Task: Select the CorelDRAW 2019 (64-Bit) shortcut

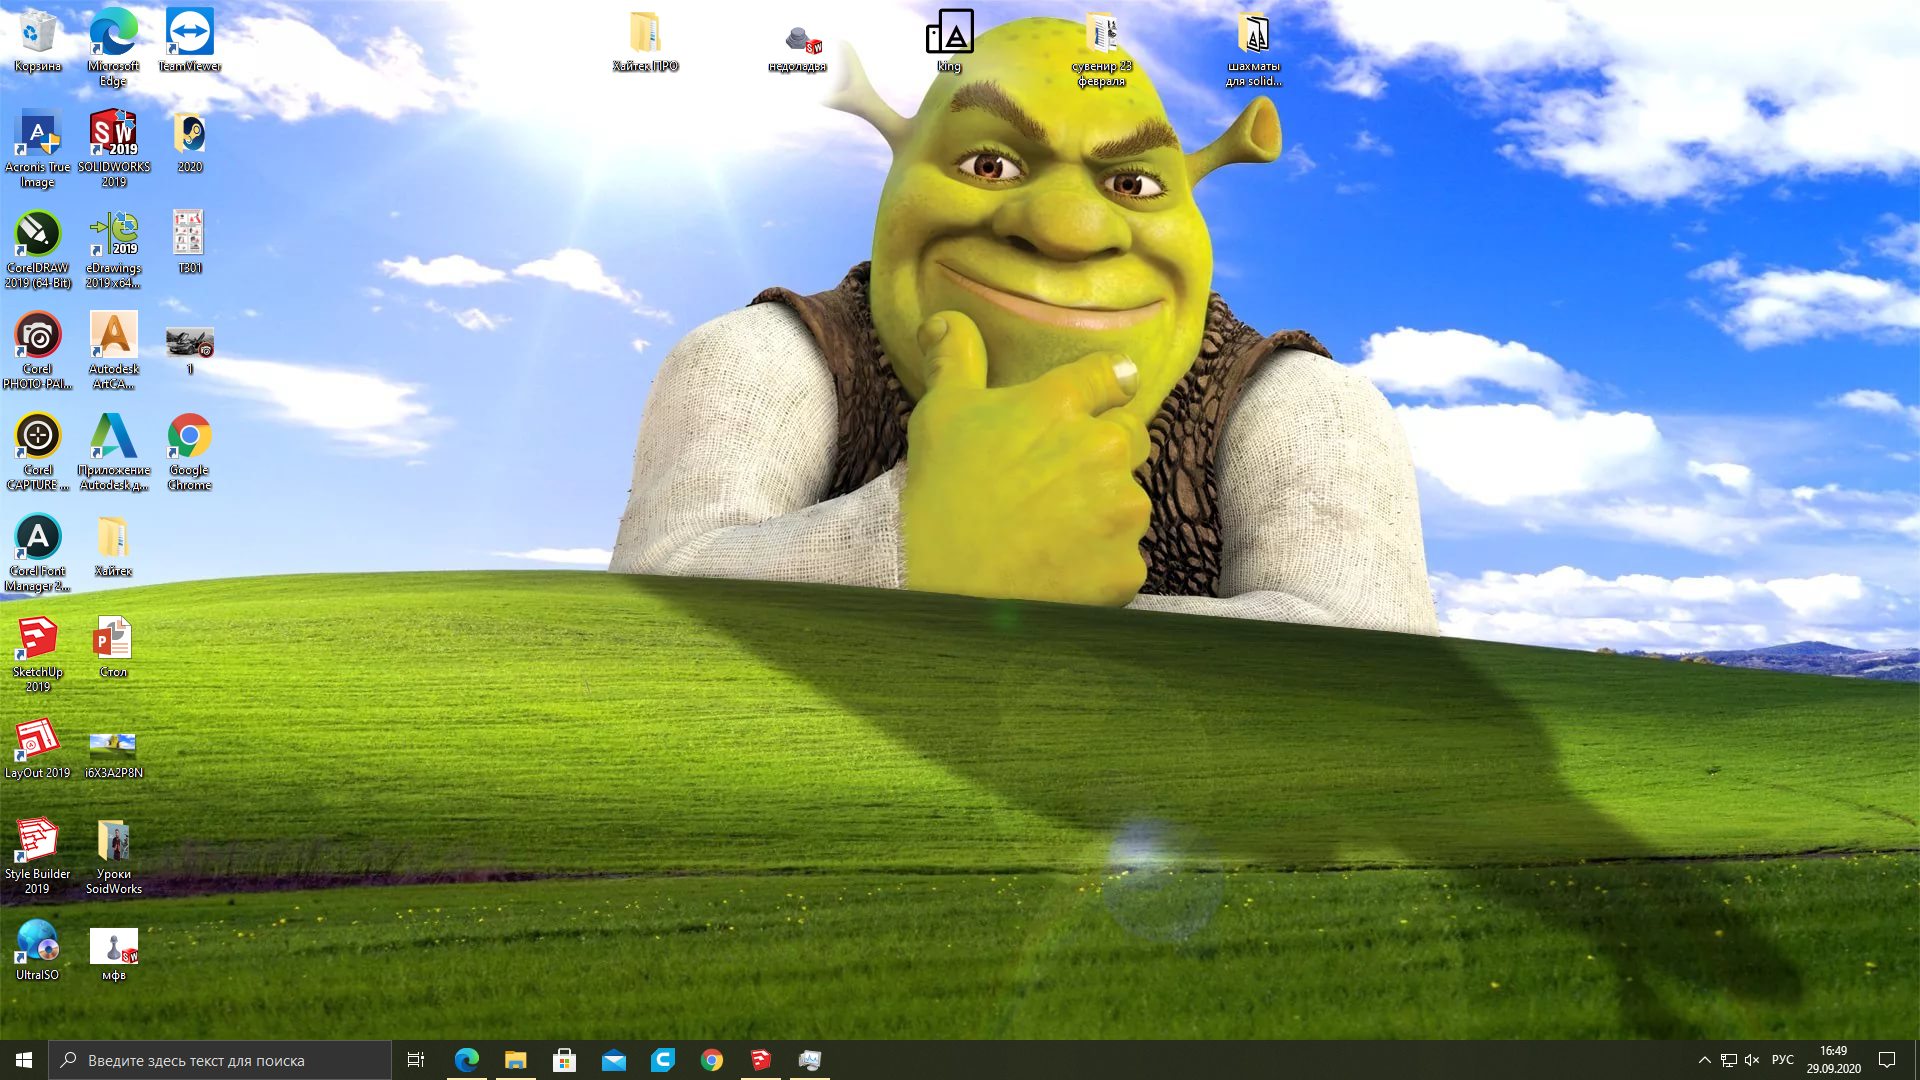Action: point(37,250)
